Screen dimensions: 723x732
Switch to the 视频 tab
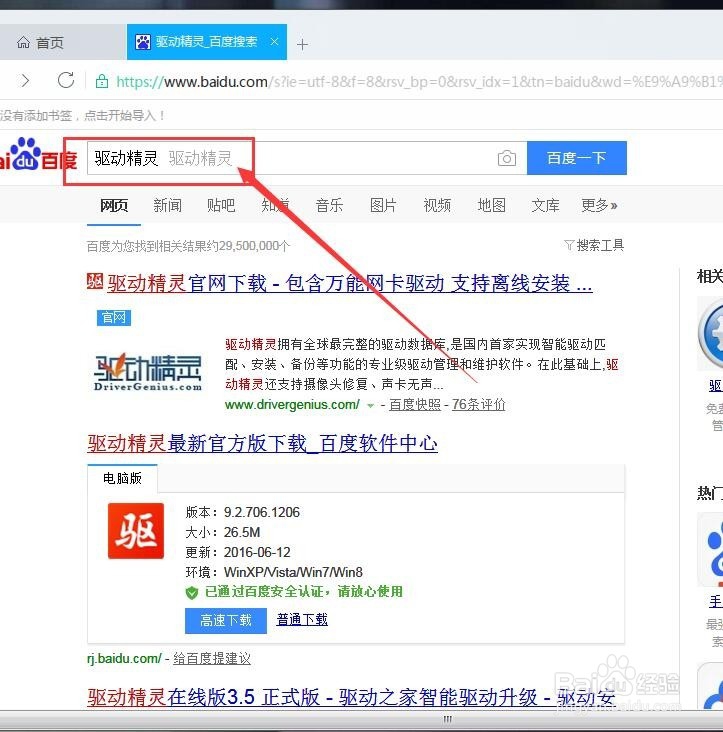[x=437, y=205]
